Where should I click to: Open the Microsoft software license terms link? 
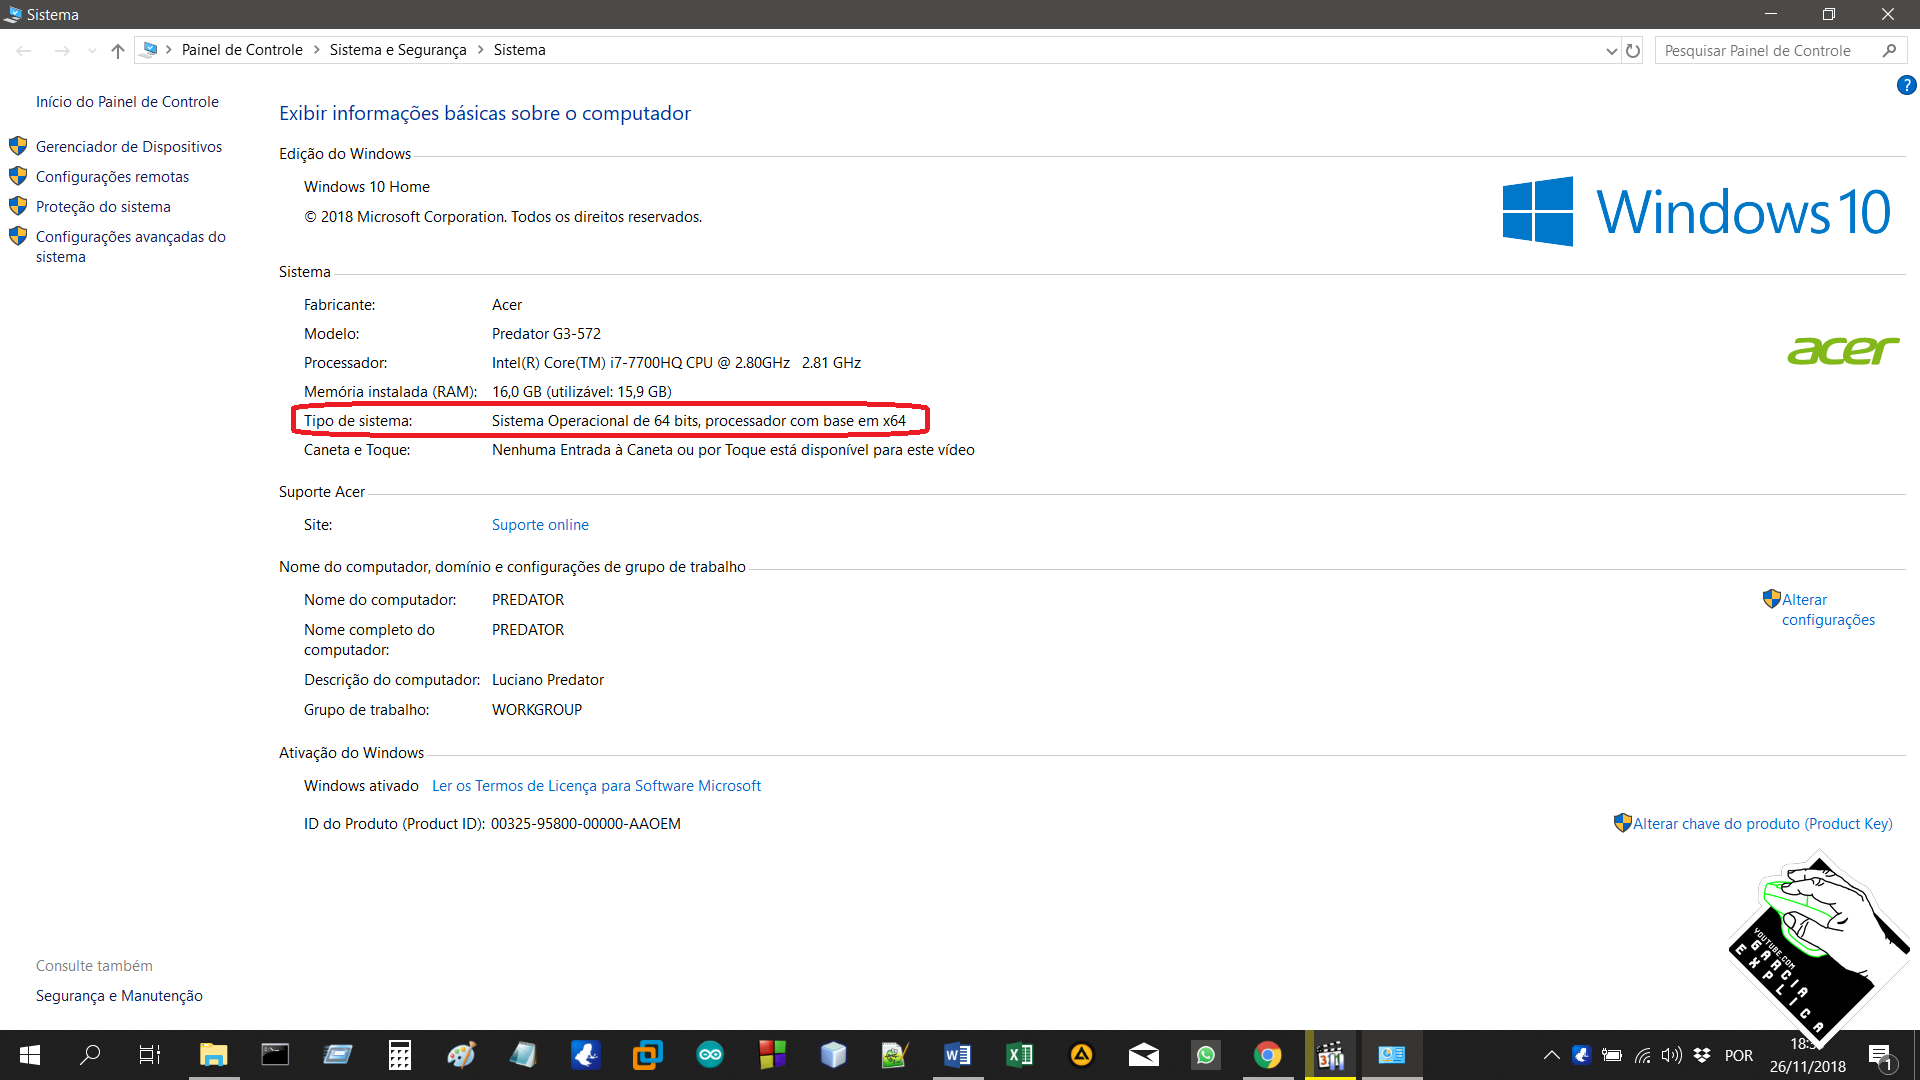point(596,785)
